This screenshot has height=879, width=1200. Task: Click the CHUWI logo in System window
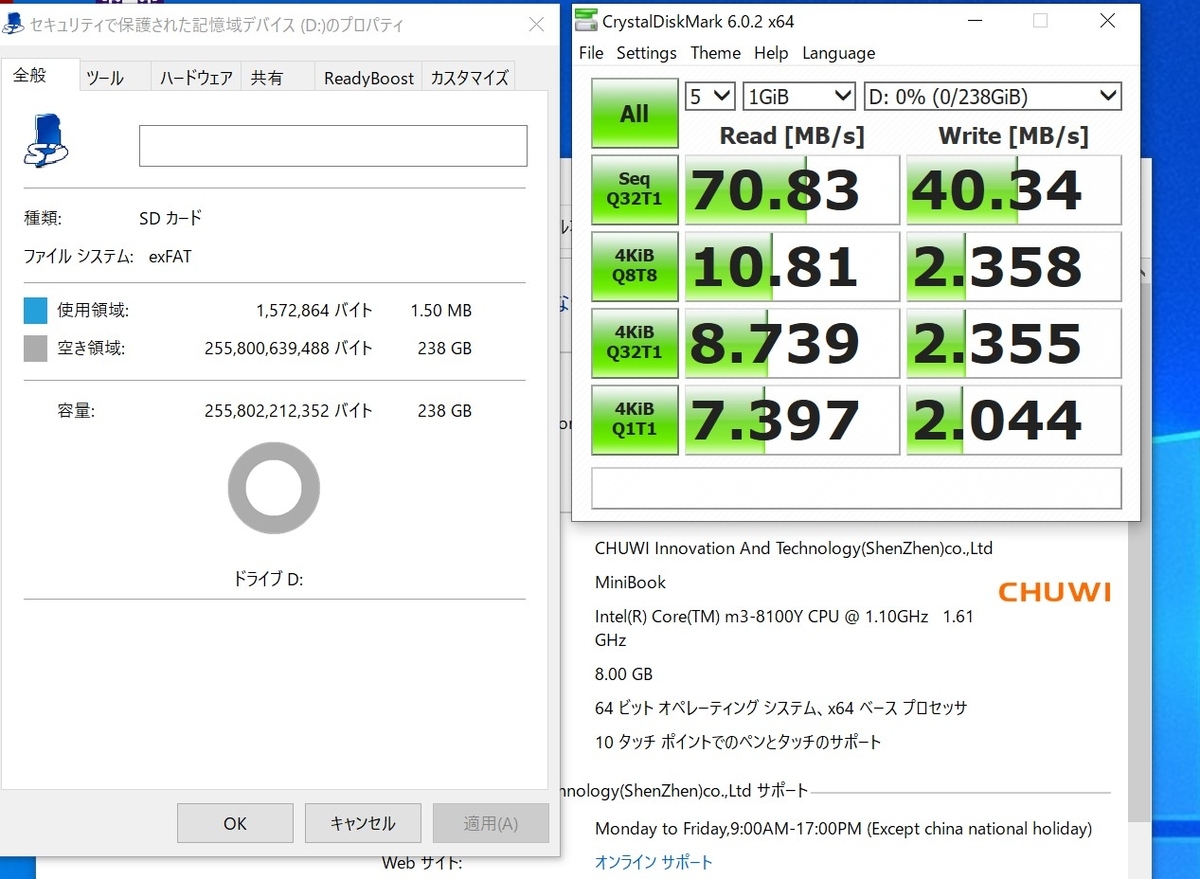pos(1054,592)
